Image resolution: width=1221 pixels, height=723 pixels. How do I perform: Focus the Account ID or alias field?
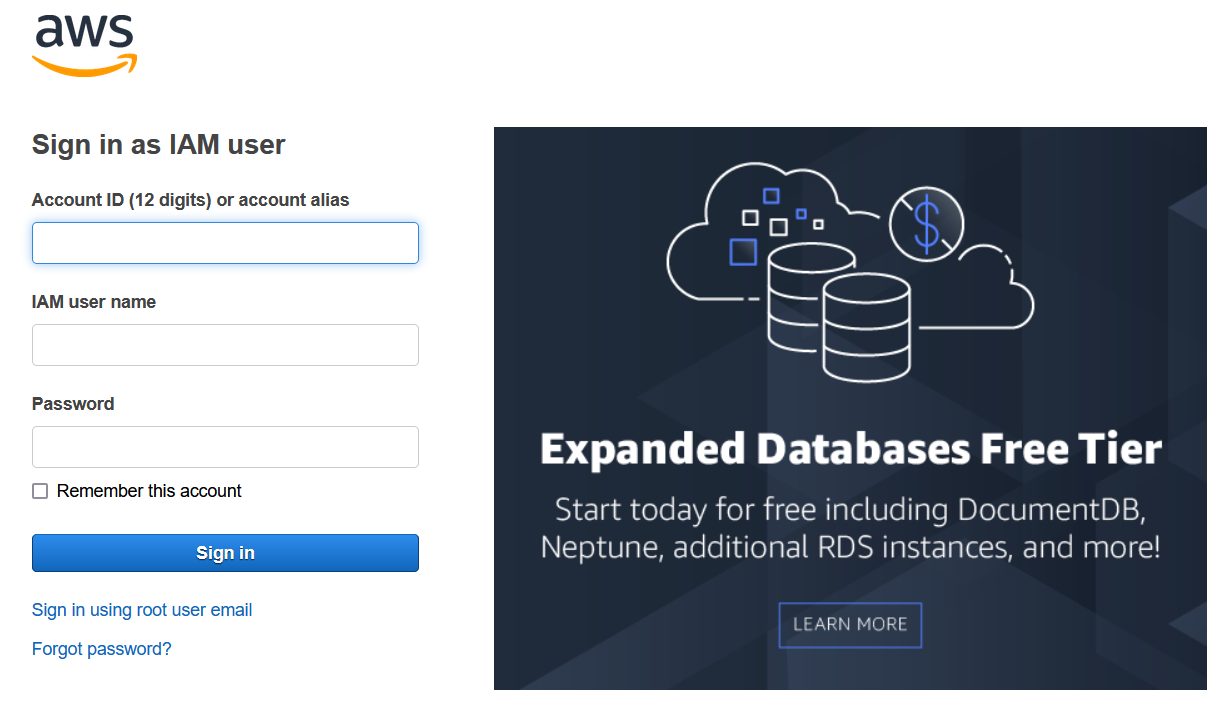pyautogui.click(x=225, y=243)
